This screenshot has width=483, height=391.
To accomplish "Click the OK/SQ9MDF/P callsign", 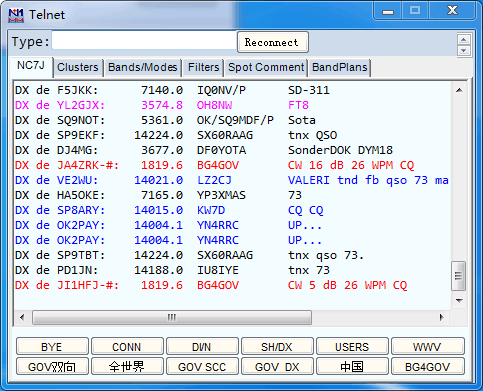I will pyautogui.click(x=235, y=120).
